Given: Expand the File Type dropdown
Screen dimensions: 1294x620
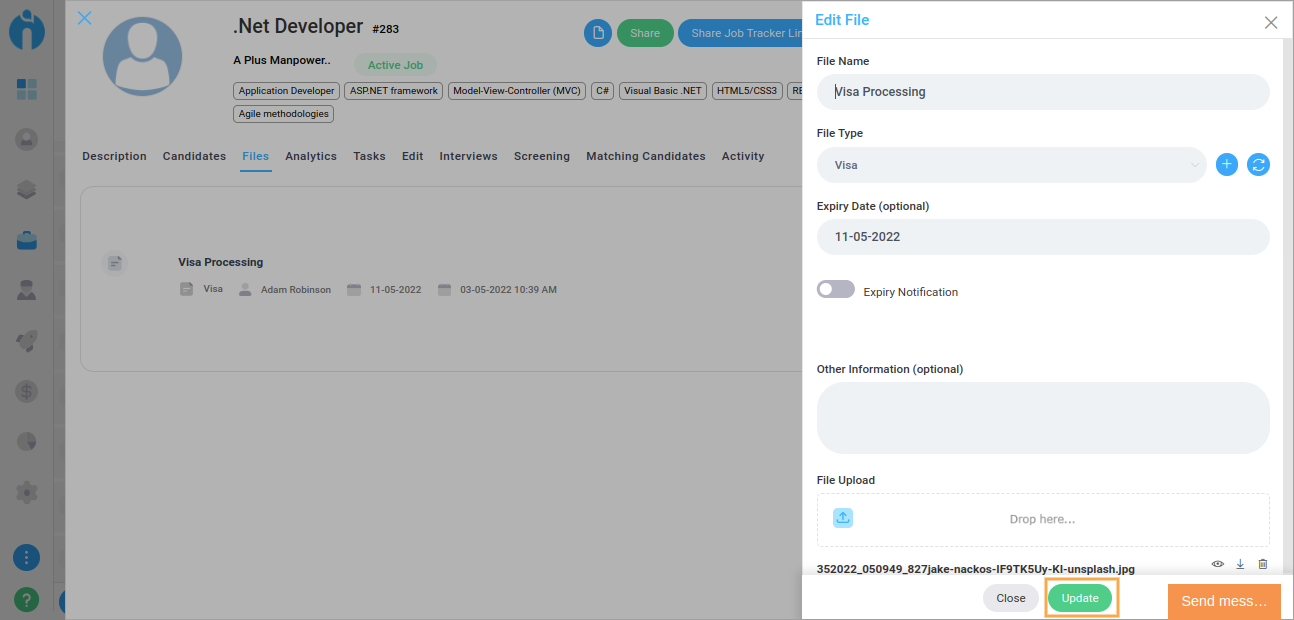Looking at the screenshot, I should click(1012, 165).
